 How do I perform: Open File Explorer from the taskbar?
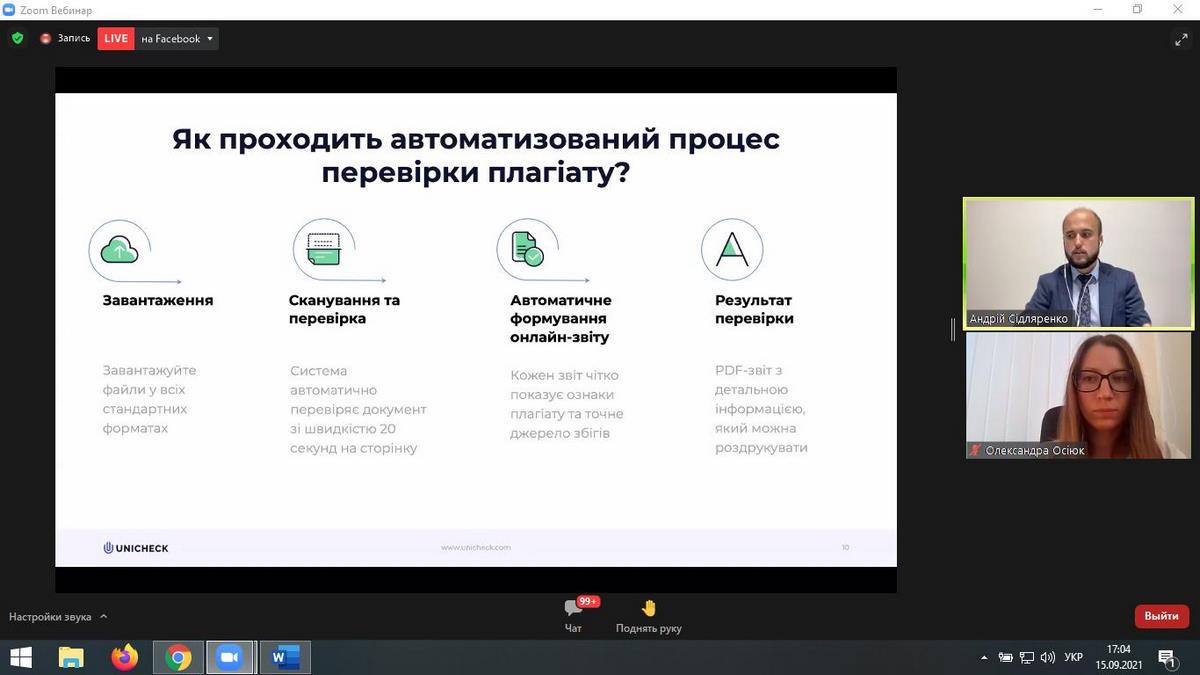[x=71, y=657]
